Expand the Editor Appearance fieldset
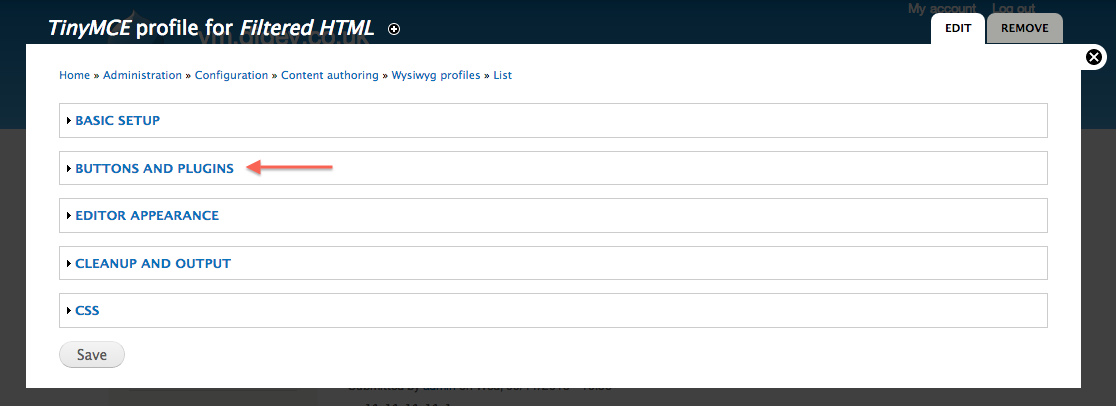Image resolution: width=1116 pixels, height=406 pixels. 147,215
